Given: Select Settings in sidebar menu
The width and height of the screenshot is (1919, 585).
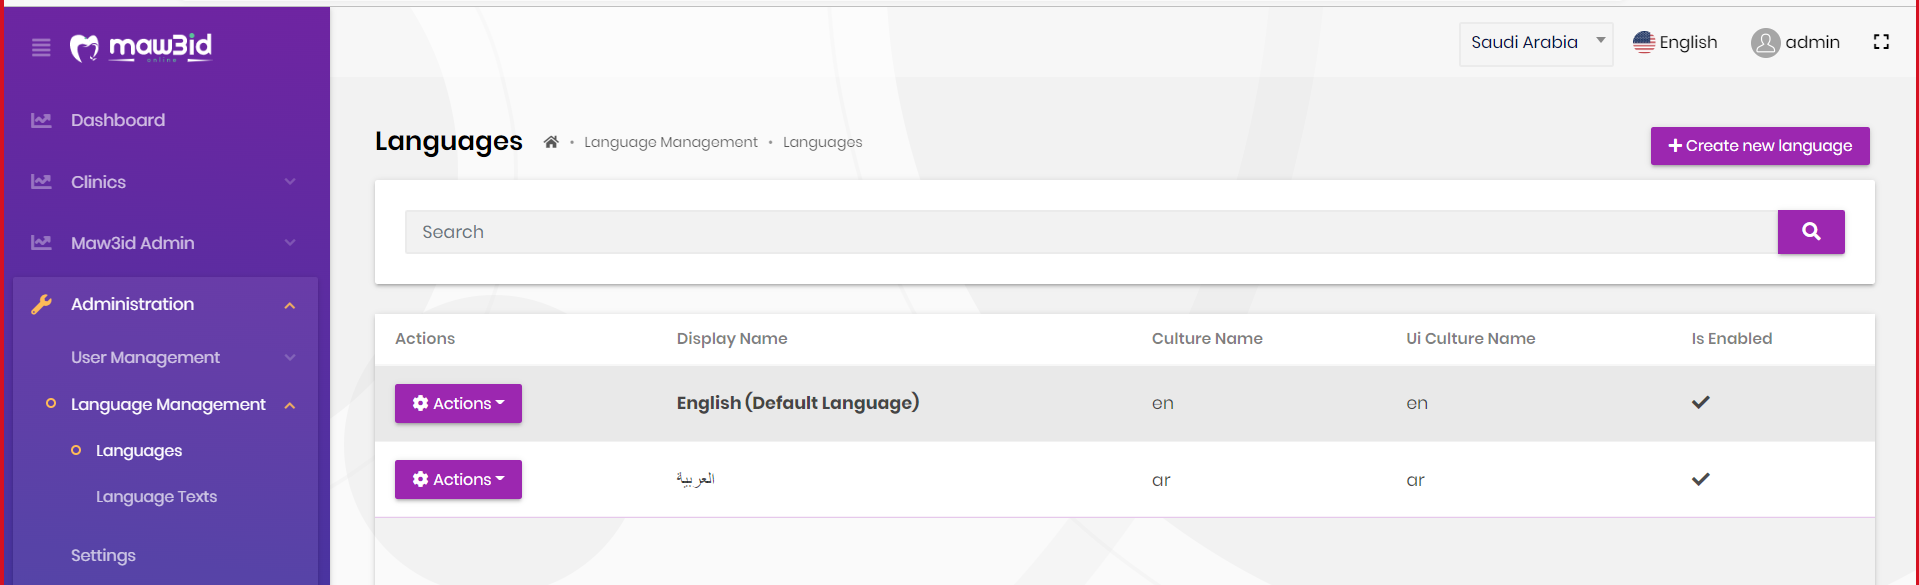Looking at the screenshot, I should (103, 555).
